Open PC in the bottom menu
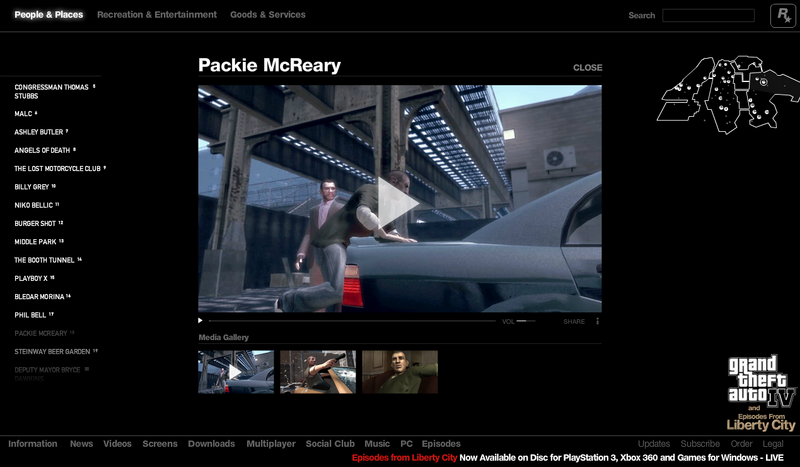The width and height of the screenshot is (800, 467). [x=407, y=444]
